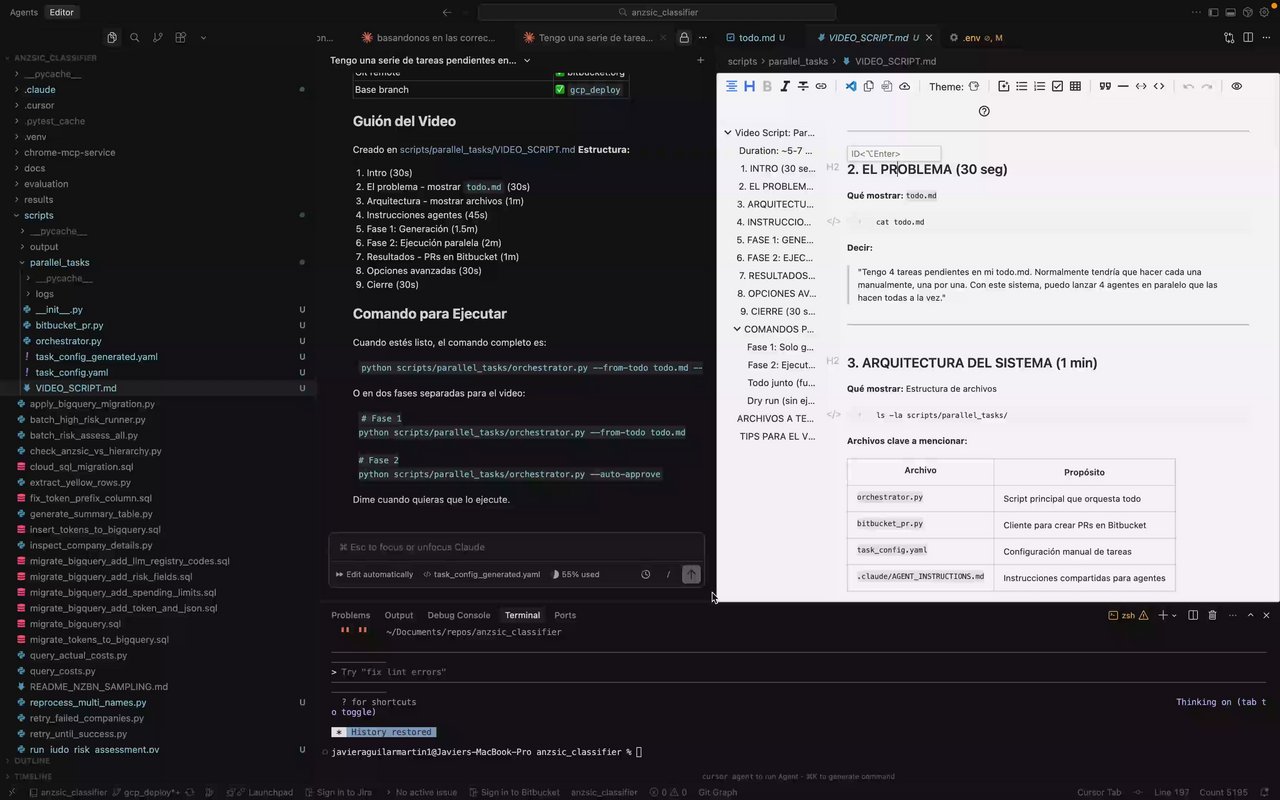This screenshot has height=800, width=1280.
Task: Open the zsh terminal profile dropdown
Action: (1175, 616)
